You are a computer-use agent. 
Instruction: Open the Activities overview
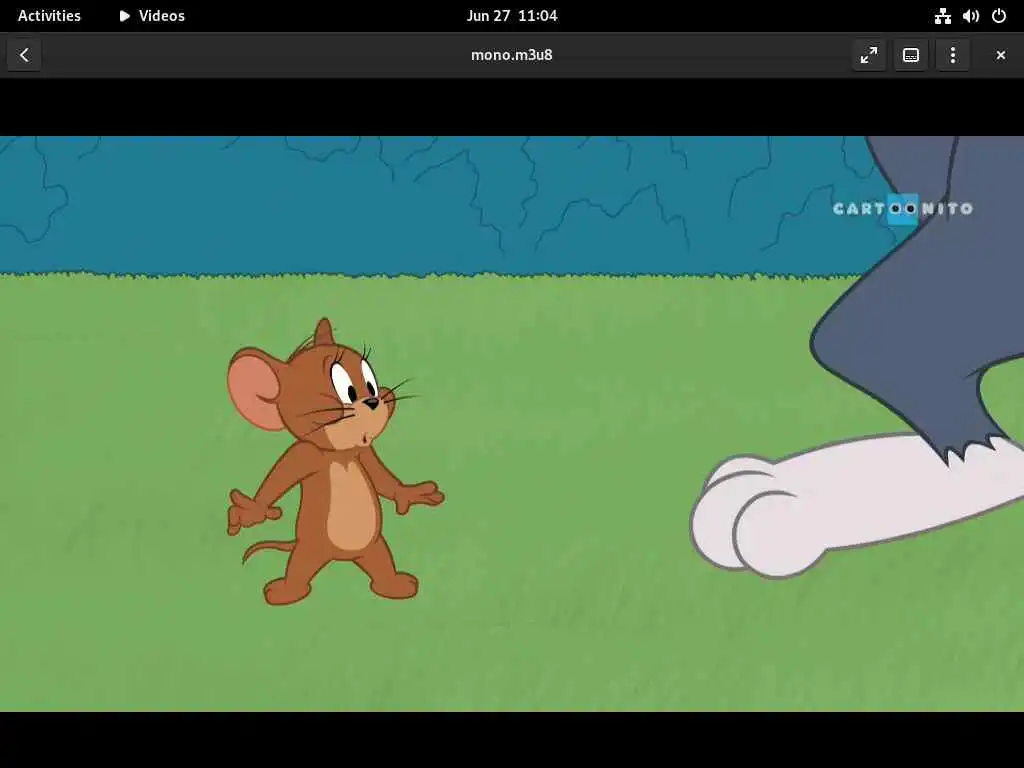49,16
